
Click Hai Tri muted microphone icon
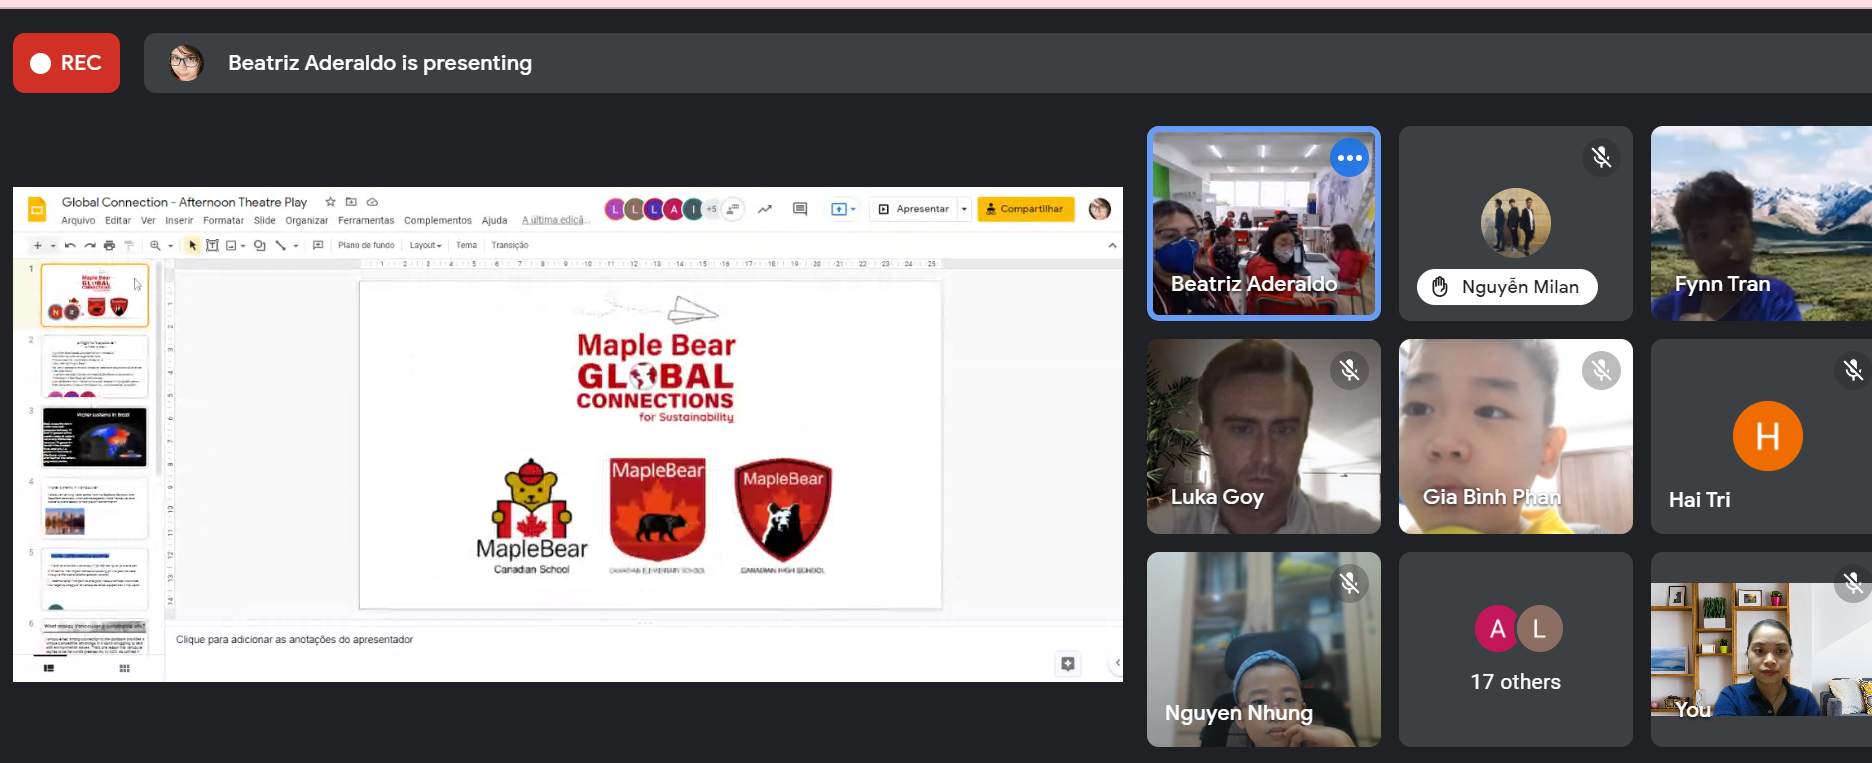1853,370
